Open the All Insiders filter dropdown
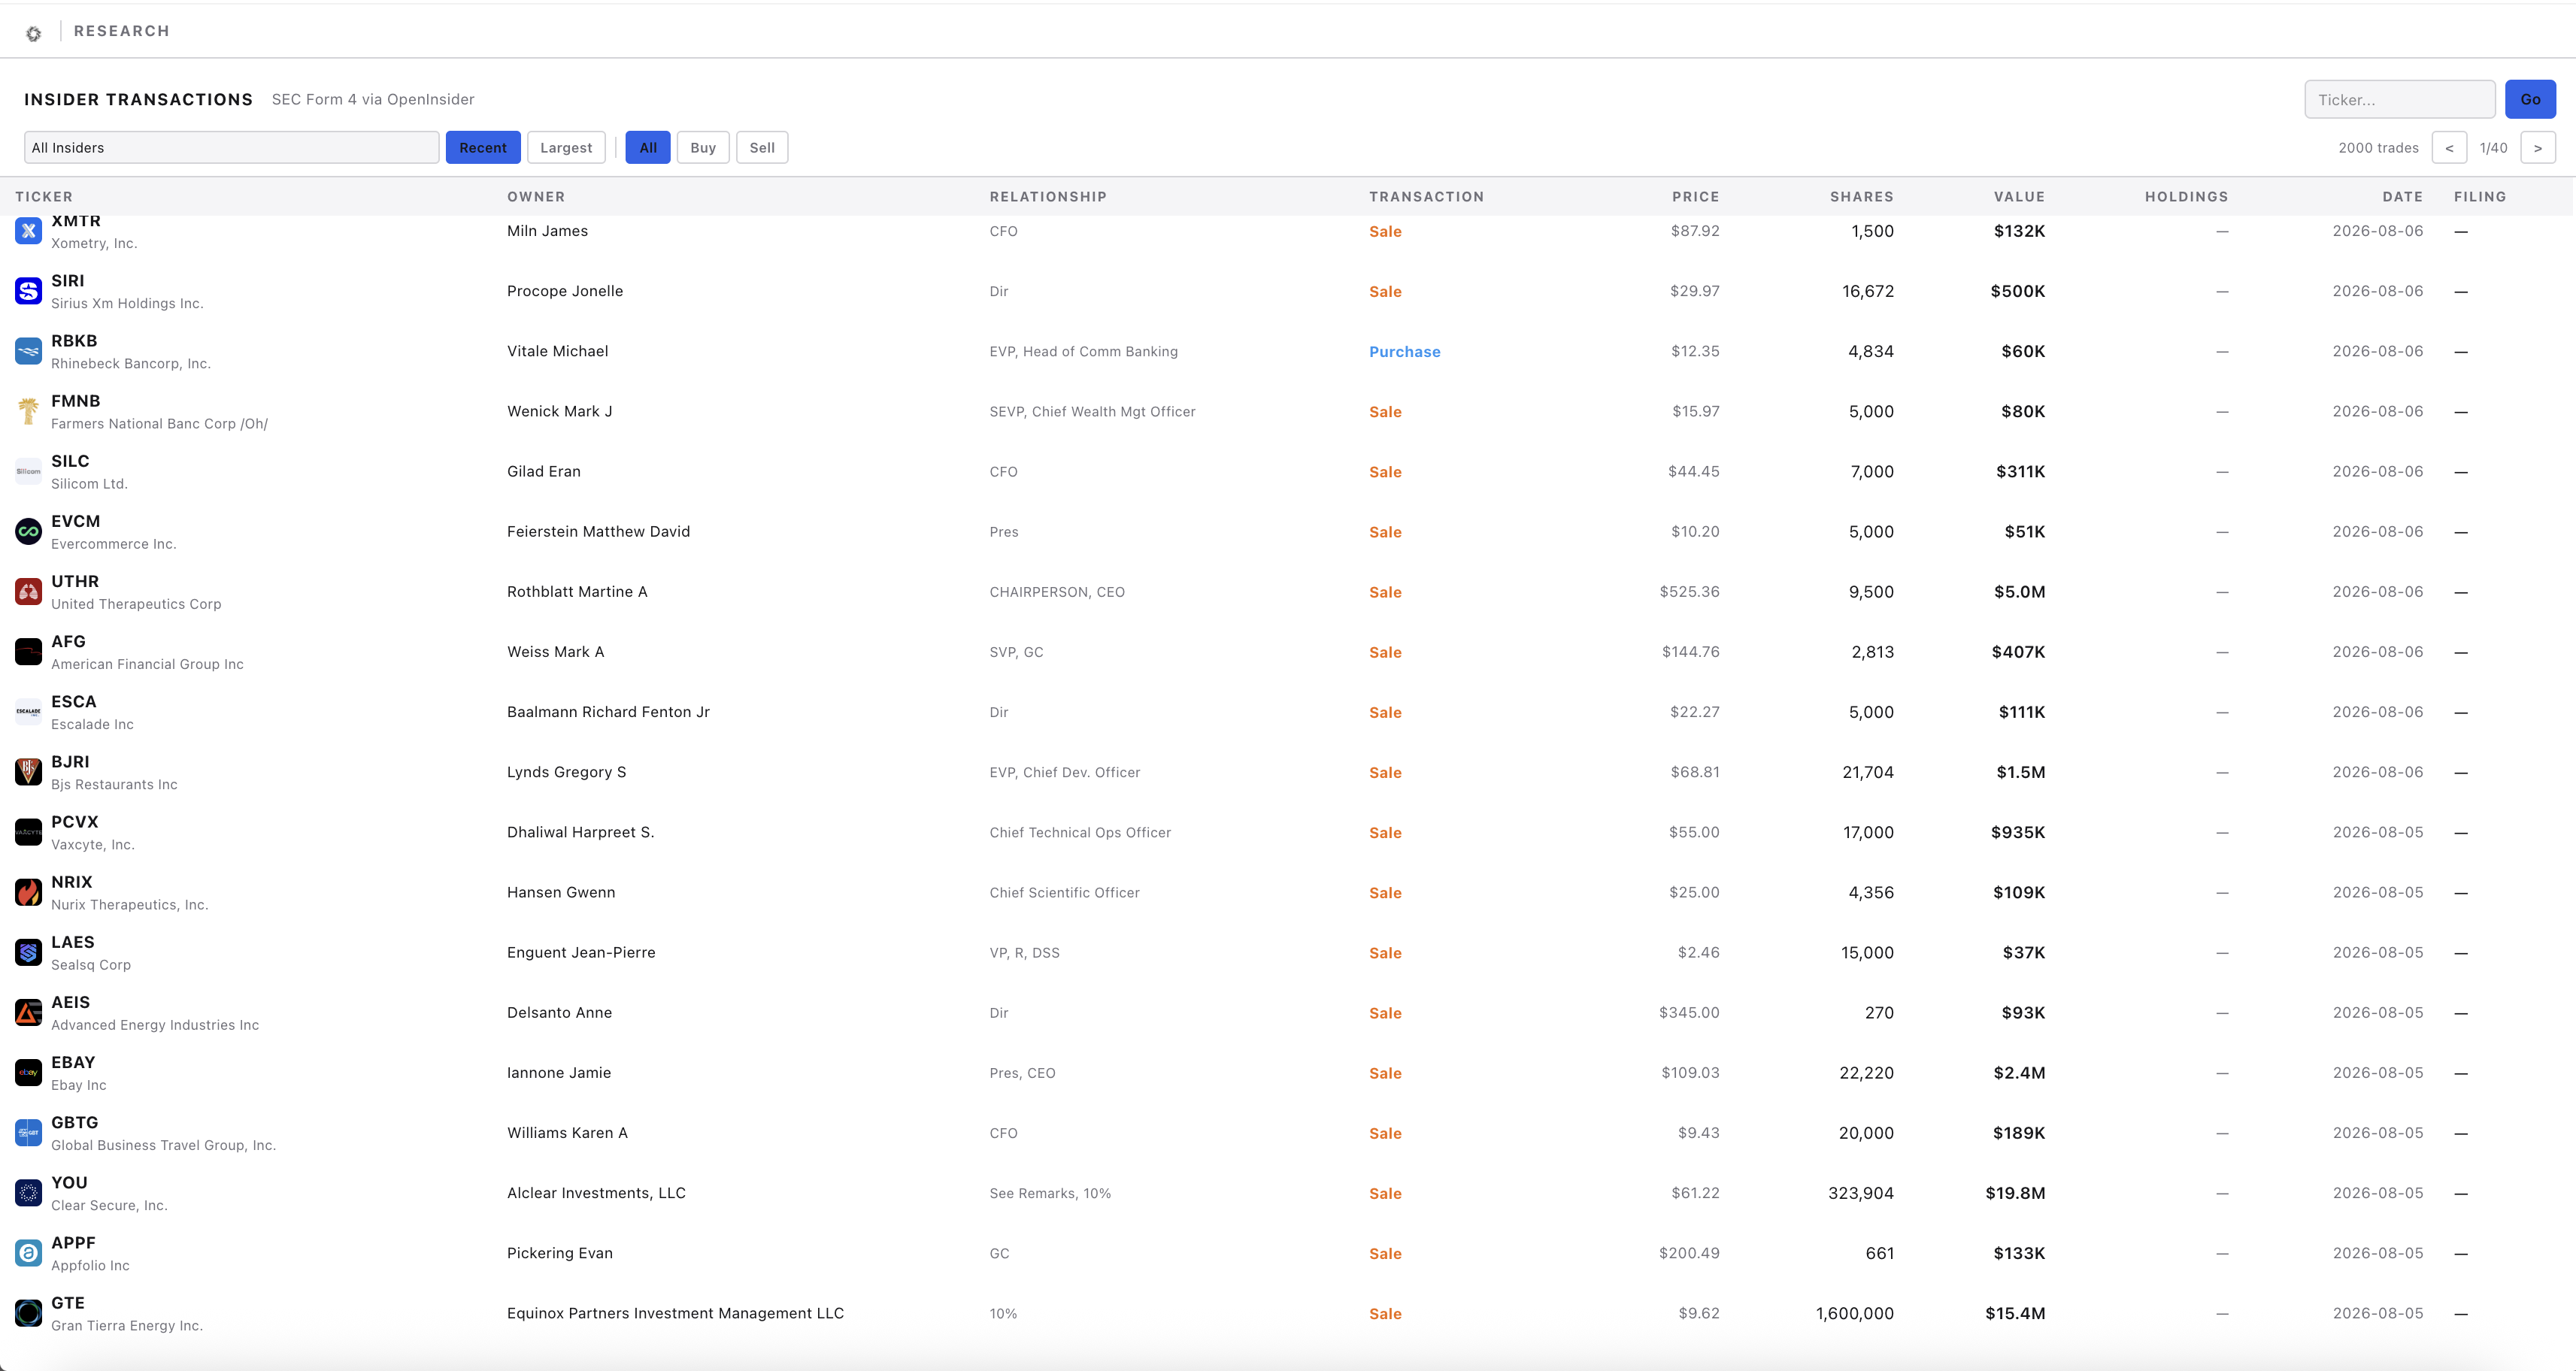Image resolution: width=2576 pixels, height=1371 pixels. pyautogui.click(x=231, y=148)
